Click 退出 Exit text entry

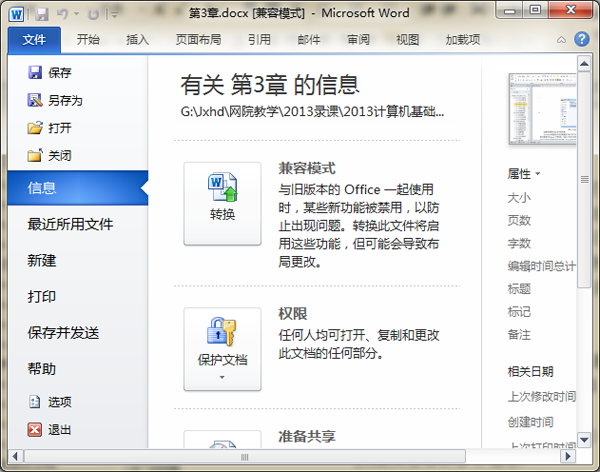pyautogui.click(x=60, y=430)
